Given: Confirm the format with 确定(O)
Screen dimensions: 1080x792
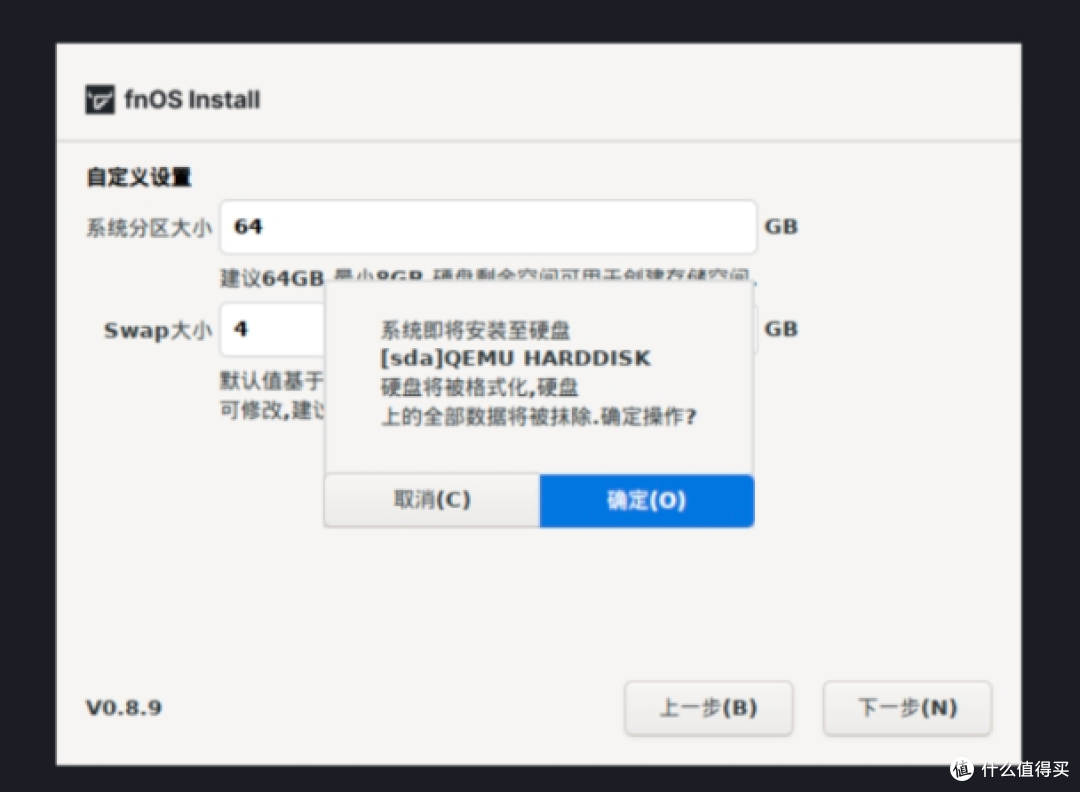Looking at the screenshot, I should 647,501.
